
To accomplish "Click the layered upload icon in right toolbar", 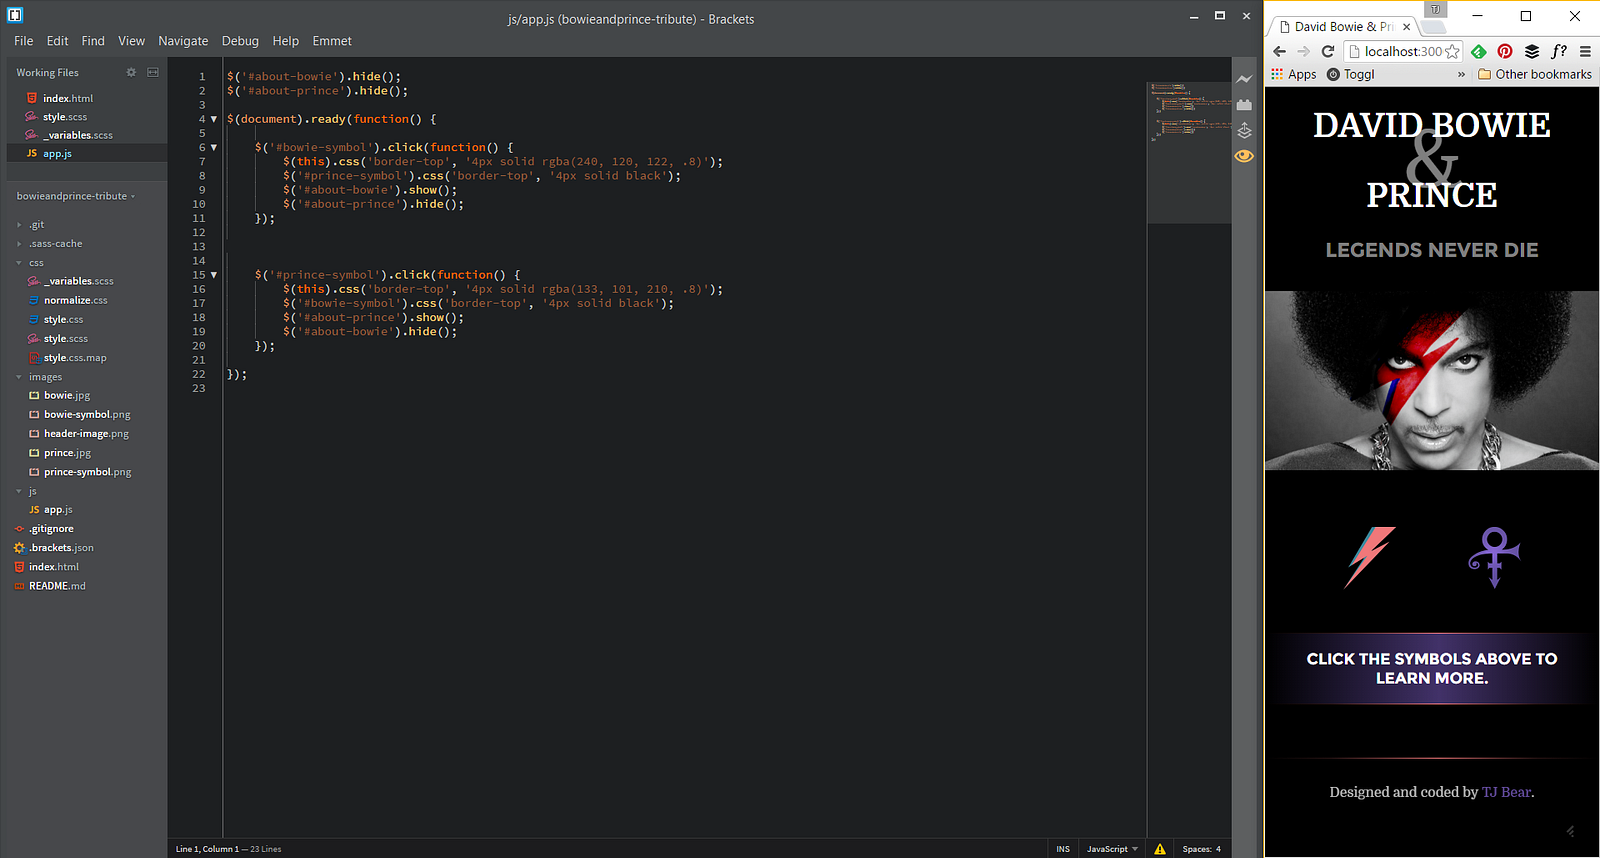I will click(1244, 131).
